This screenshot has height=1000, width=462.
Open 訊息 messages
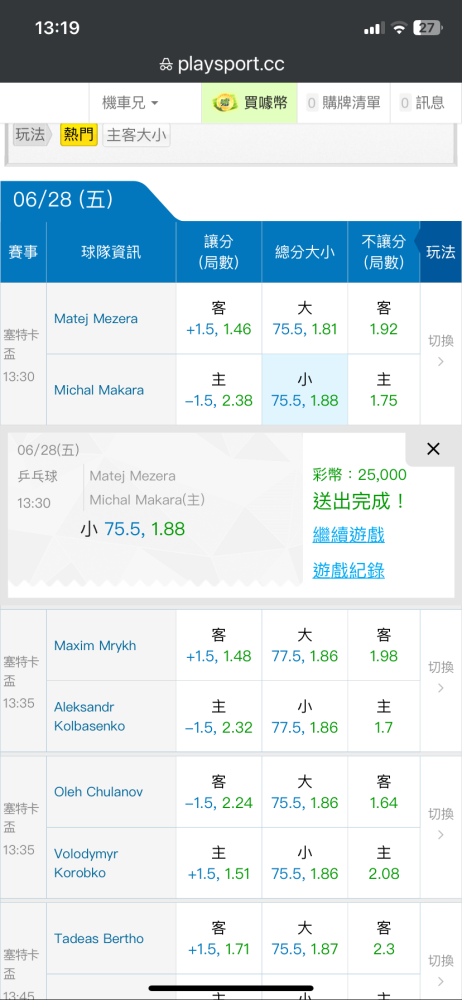(422, 102)
